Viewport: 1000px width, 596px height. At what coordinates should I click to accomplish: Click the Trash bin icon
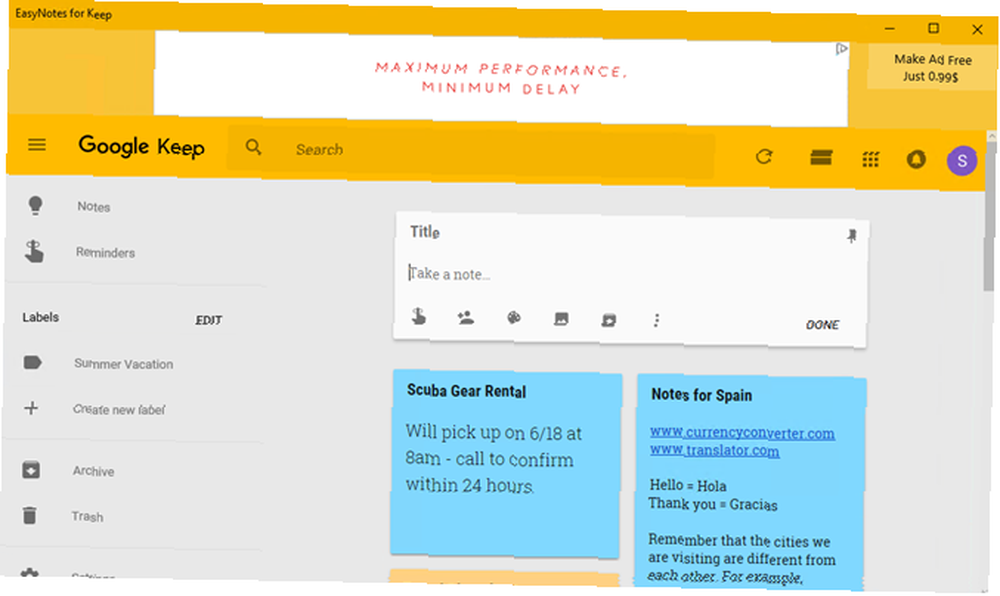point(29,515)
